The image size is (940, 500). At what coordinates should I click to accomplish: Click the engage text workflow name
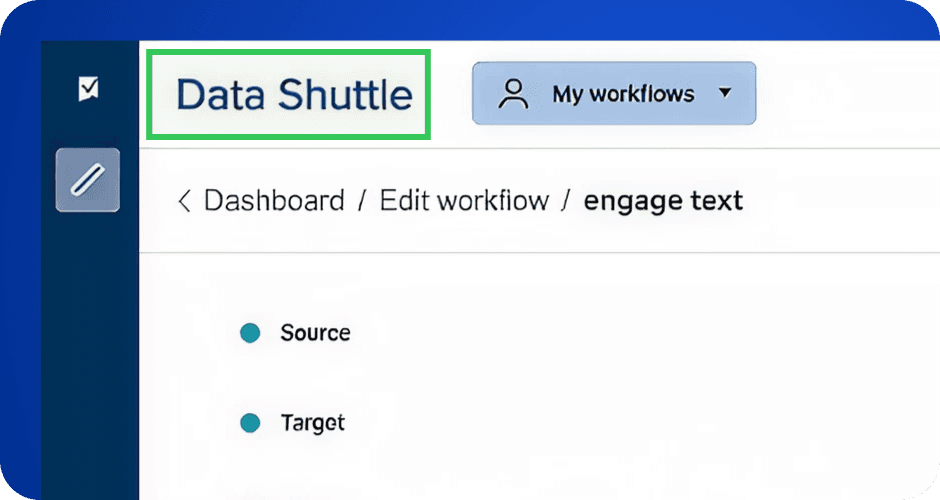[x=663, y=201]
